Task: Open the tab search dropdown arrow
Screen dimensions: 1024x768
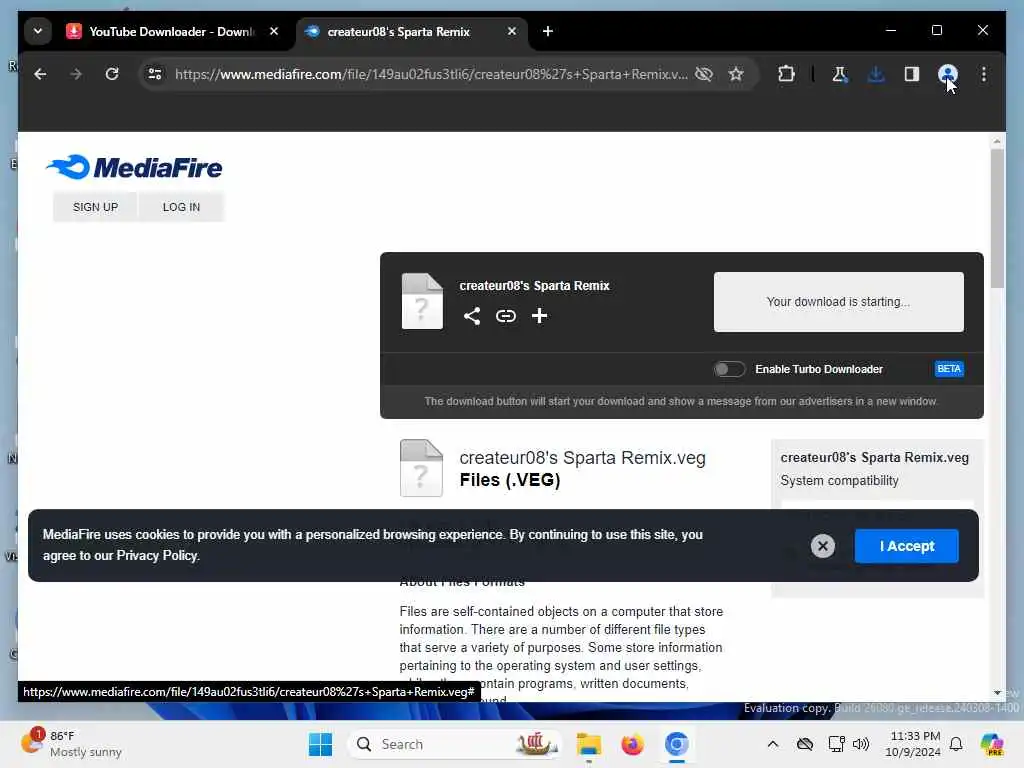Action: tap(38, 31)
